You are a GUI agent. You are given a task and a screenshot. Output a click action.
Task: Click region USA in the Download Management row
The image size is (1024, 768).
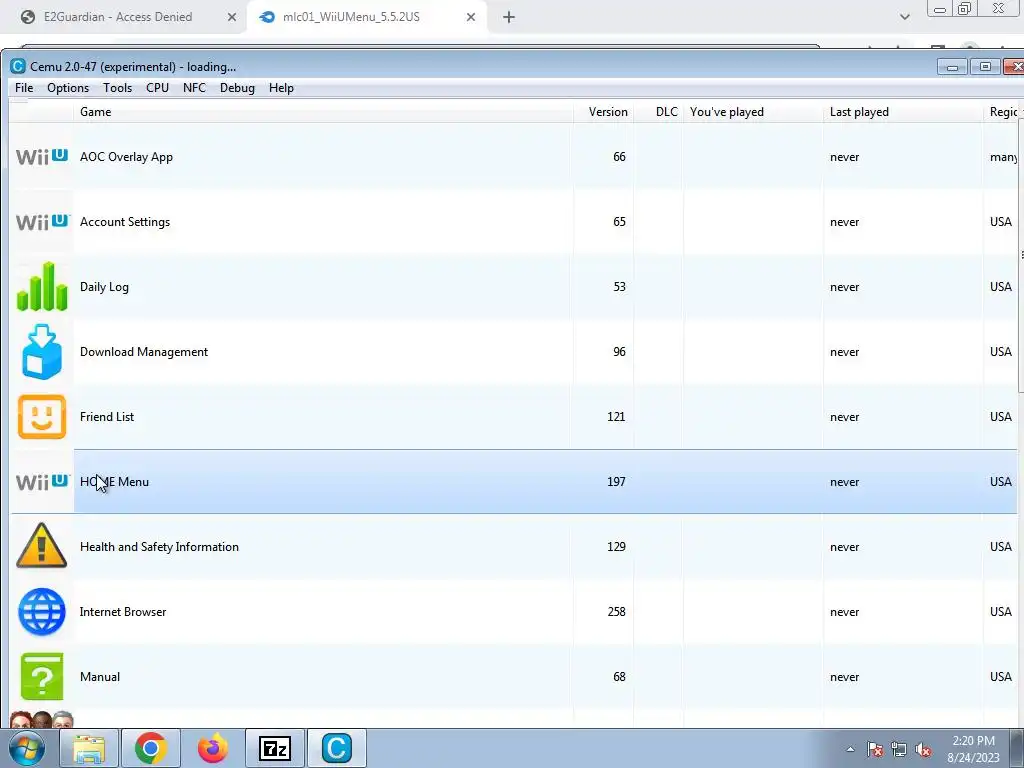tap(1000, 351)
